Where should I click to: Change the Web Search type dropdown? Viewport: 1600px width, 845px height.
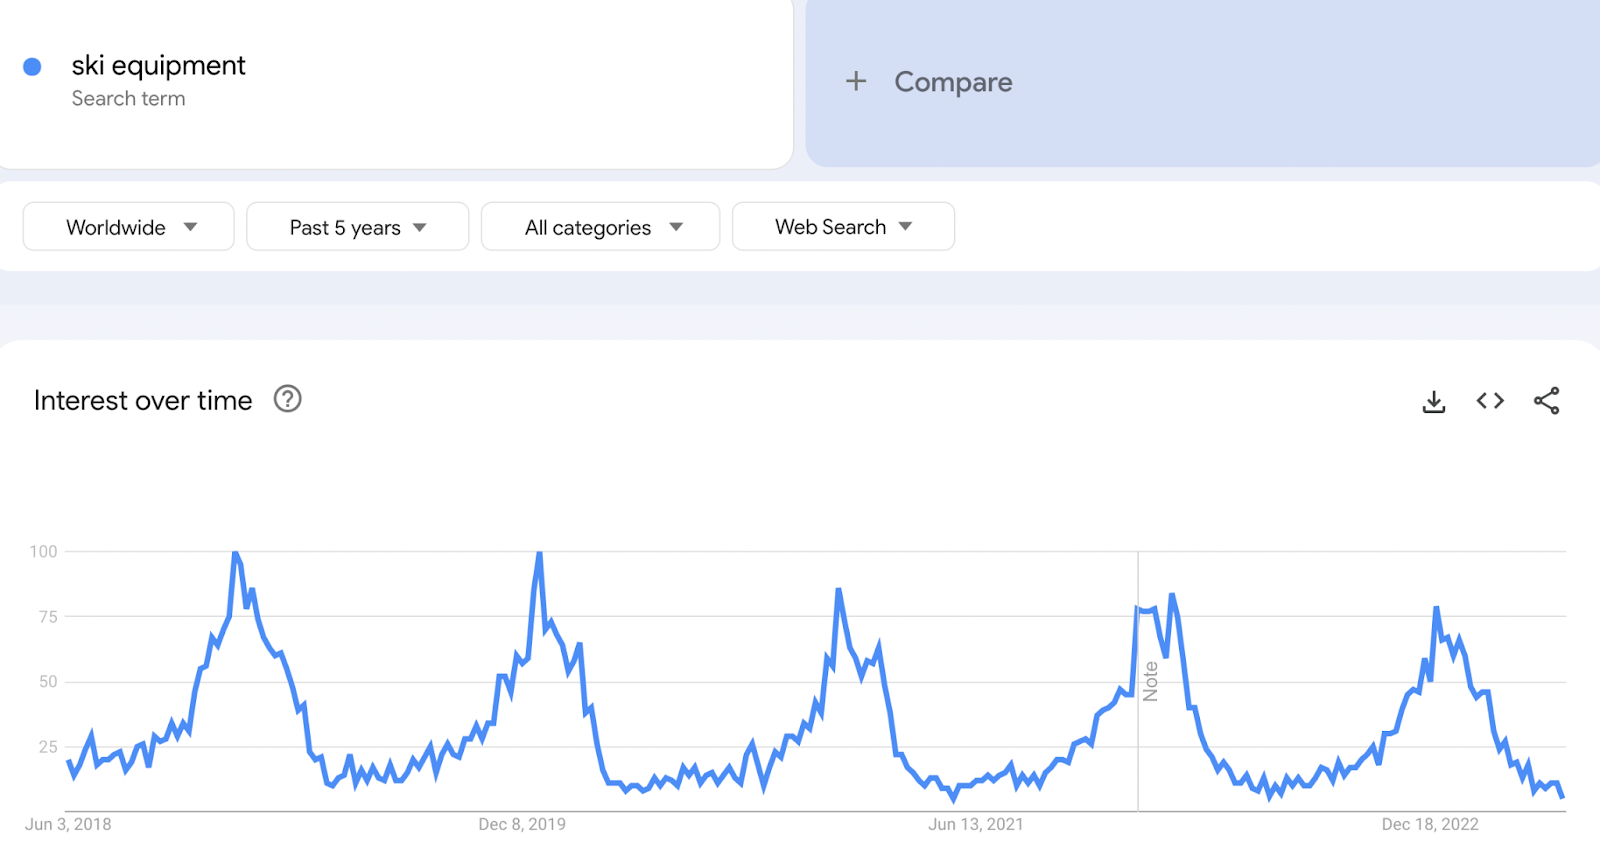tap(843, 227)
